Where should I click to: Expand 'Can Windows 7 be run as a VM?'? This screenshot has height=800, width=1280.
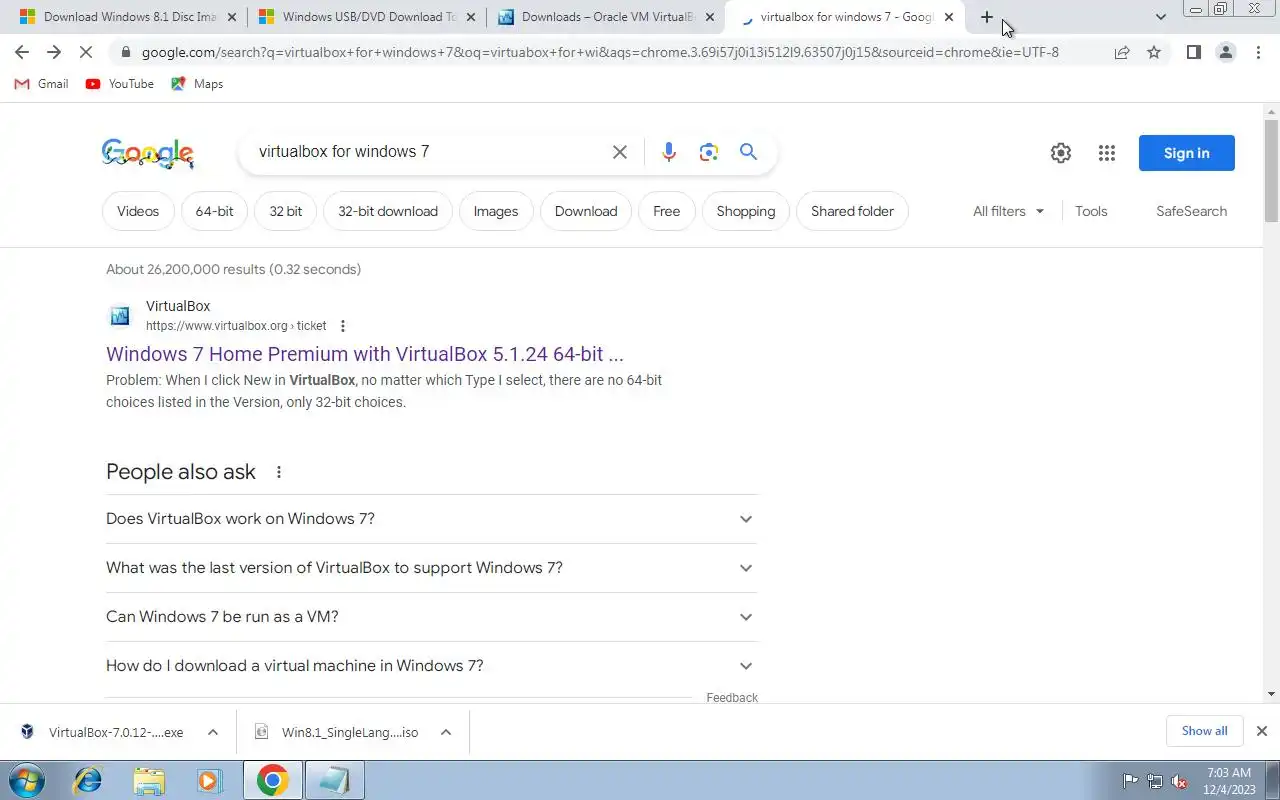pyautogui.click(x=432, y=617)
